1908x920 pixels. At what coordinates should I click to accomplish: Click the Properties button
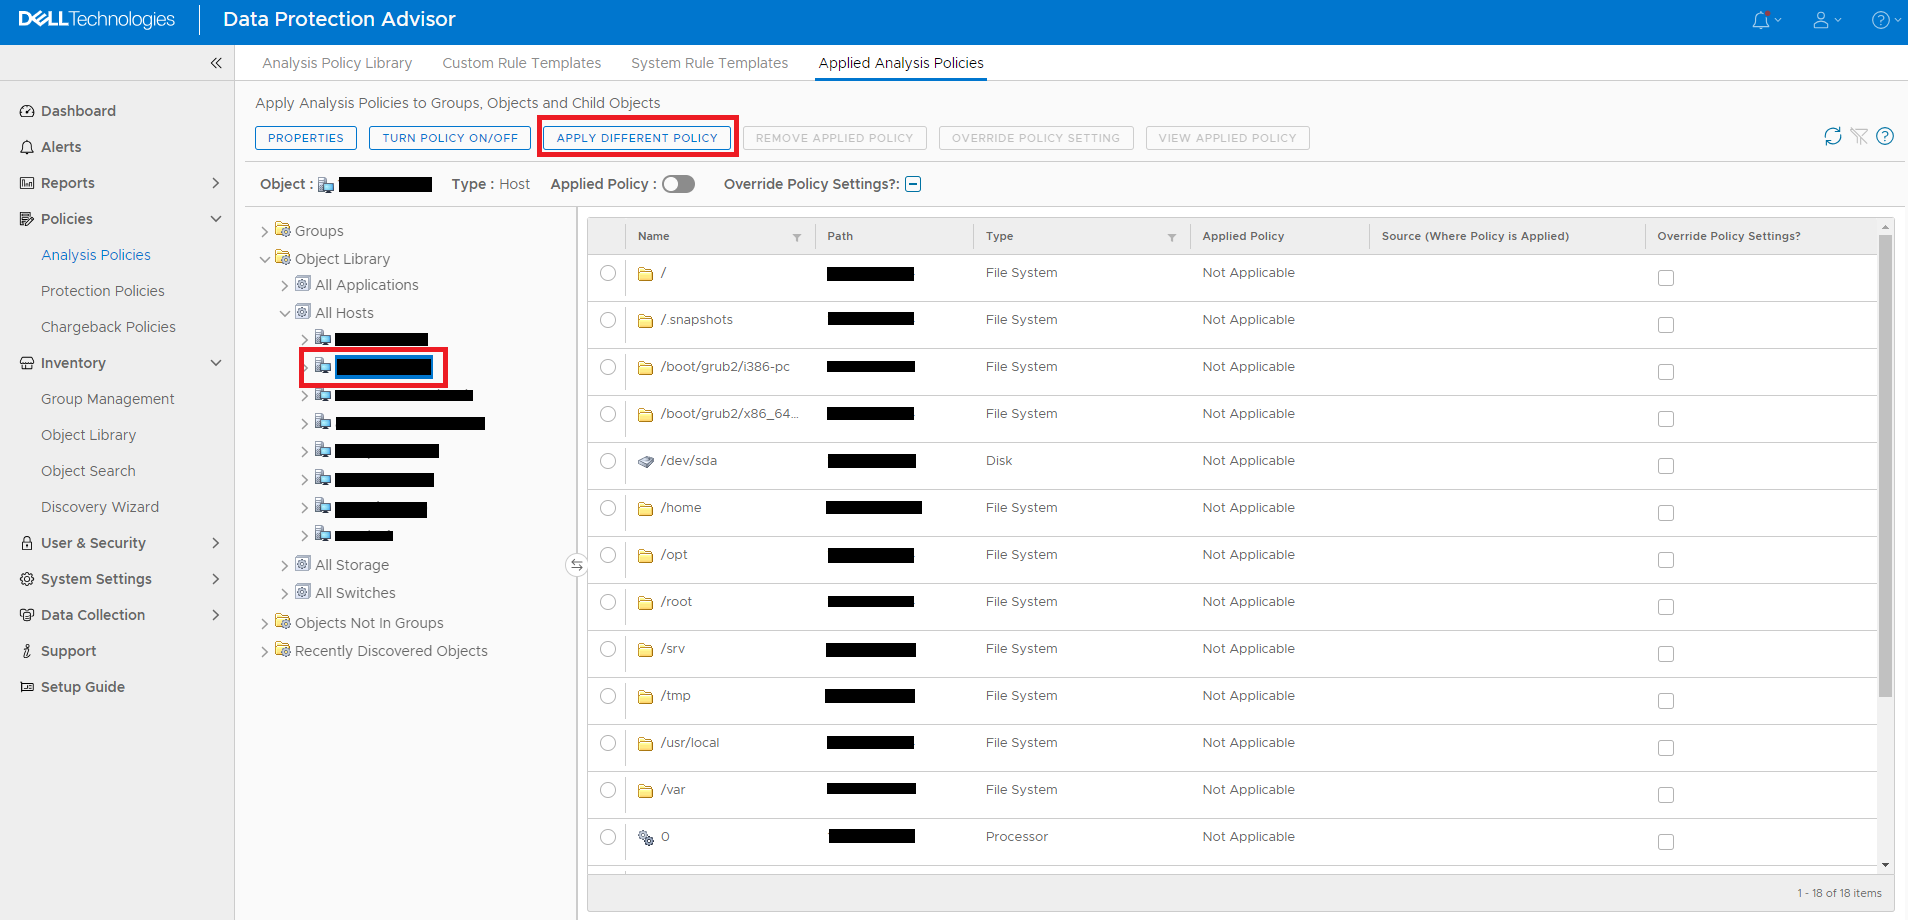[x=306, y=138]
